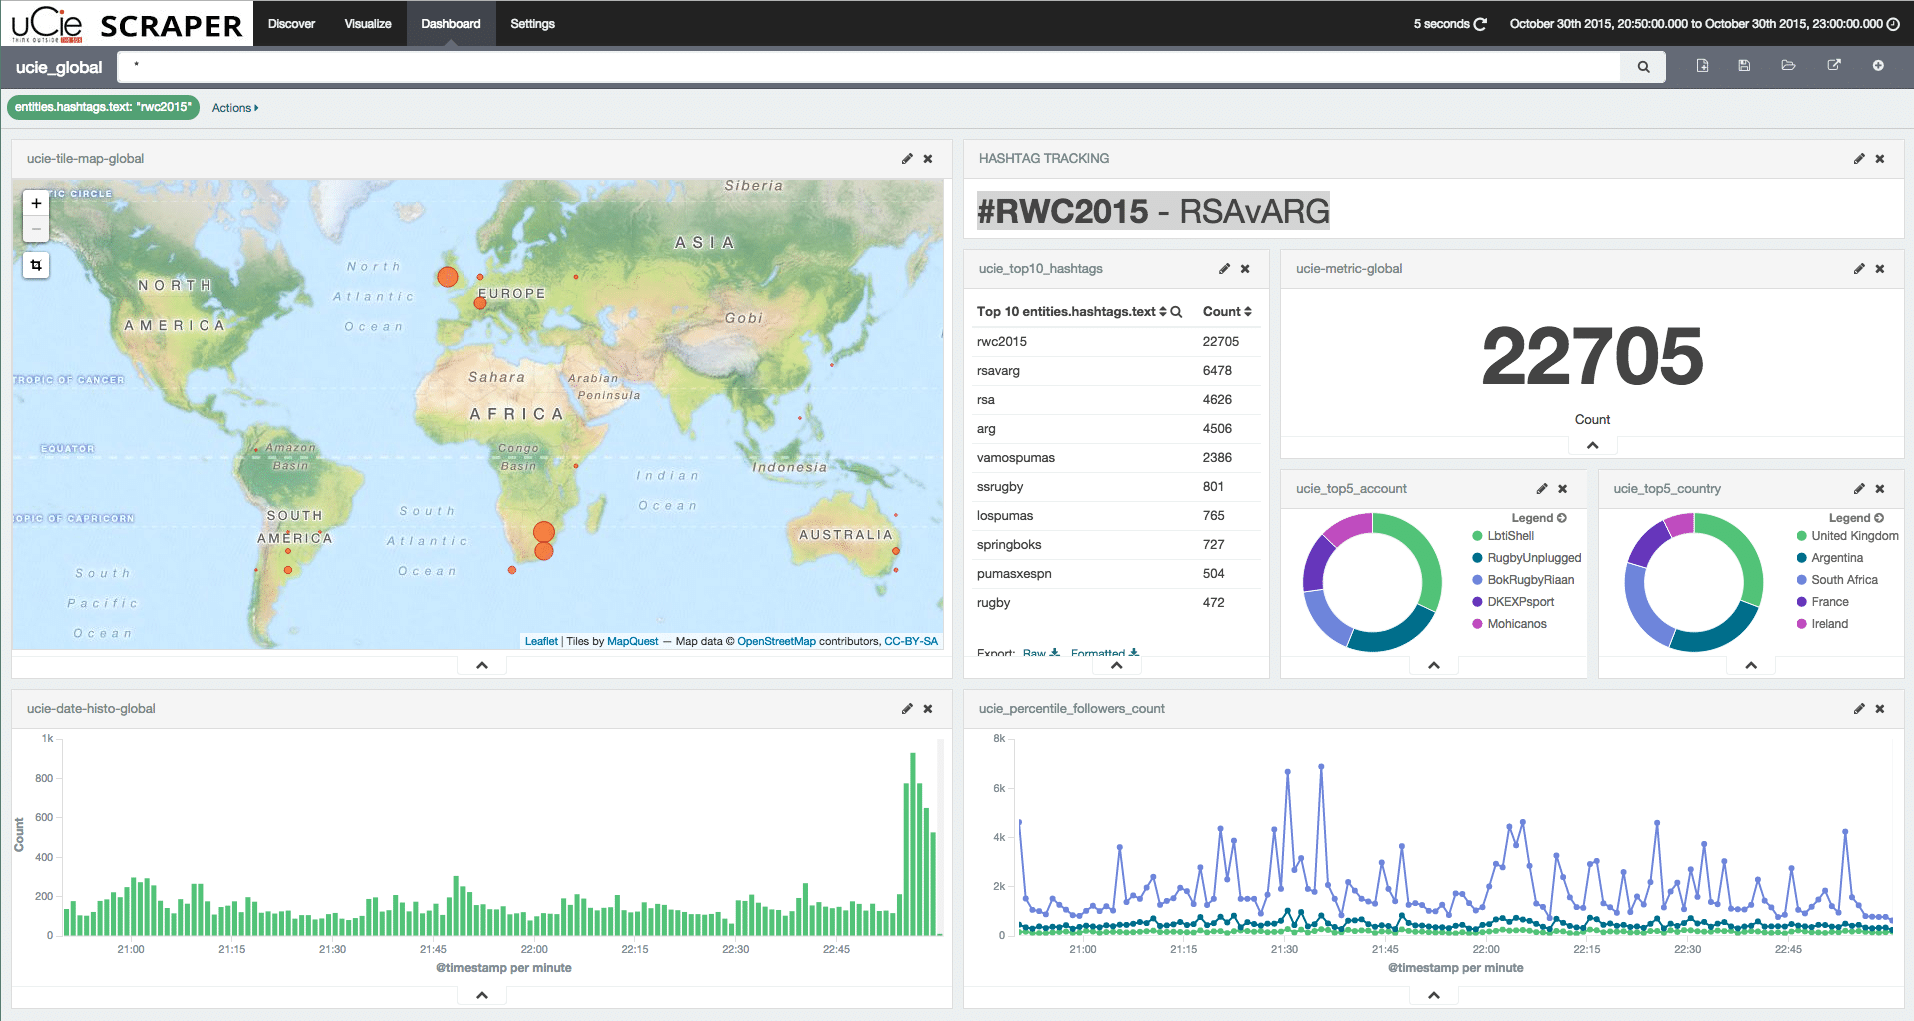The width and height of the screenshot is (1914, 1021).
Task: Add a visualization with the plus icon
Action: (1878, 66)
